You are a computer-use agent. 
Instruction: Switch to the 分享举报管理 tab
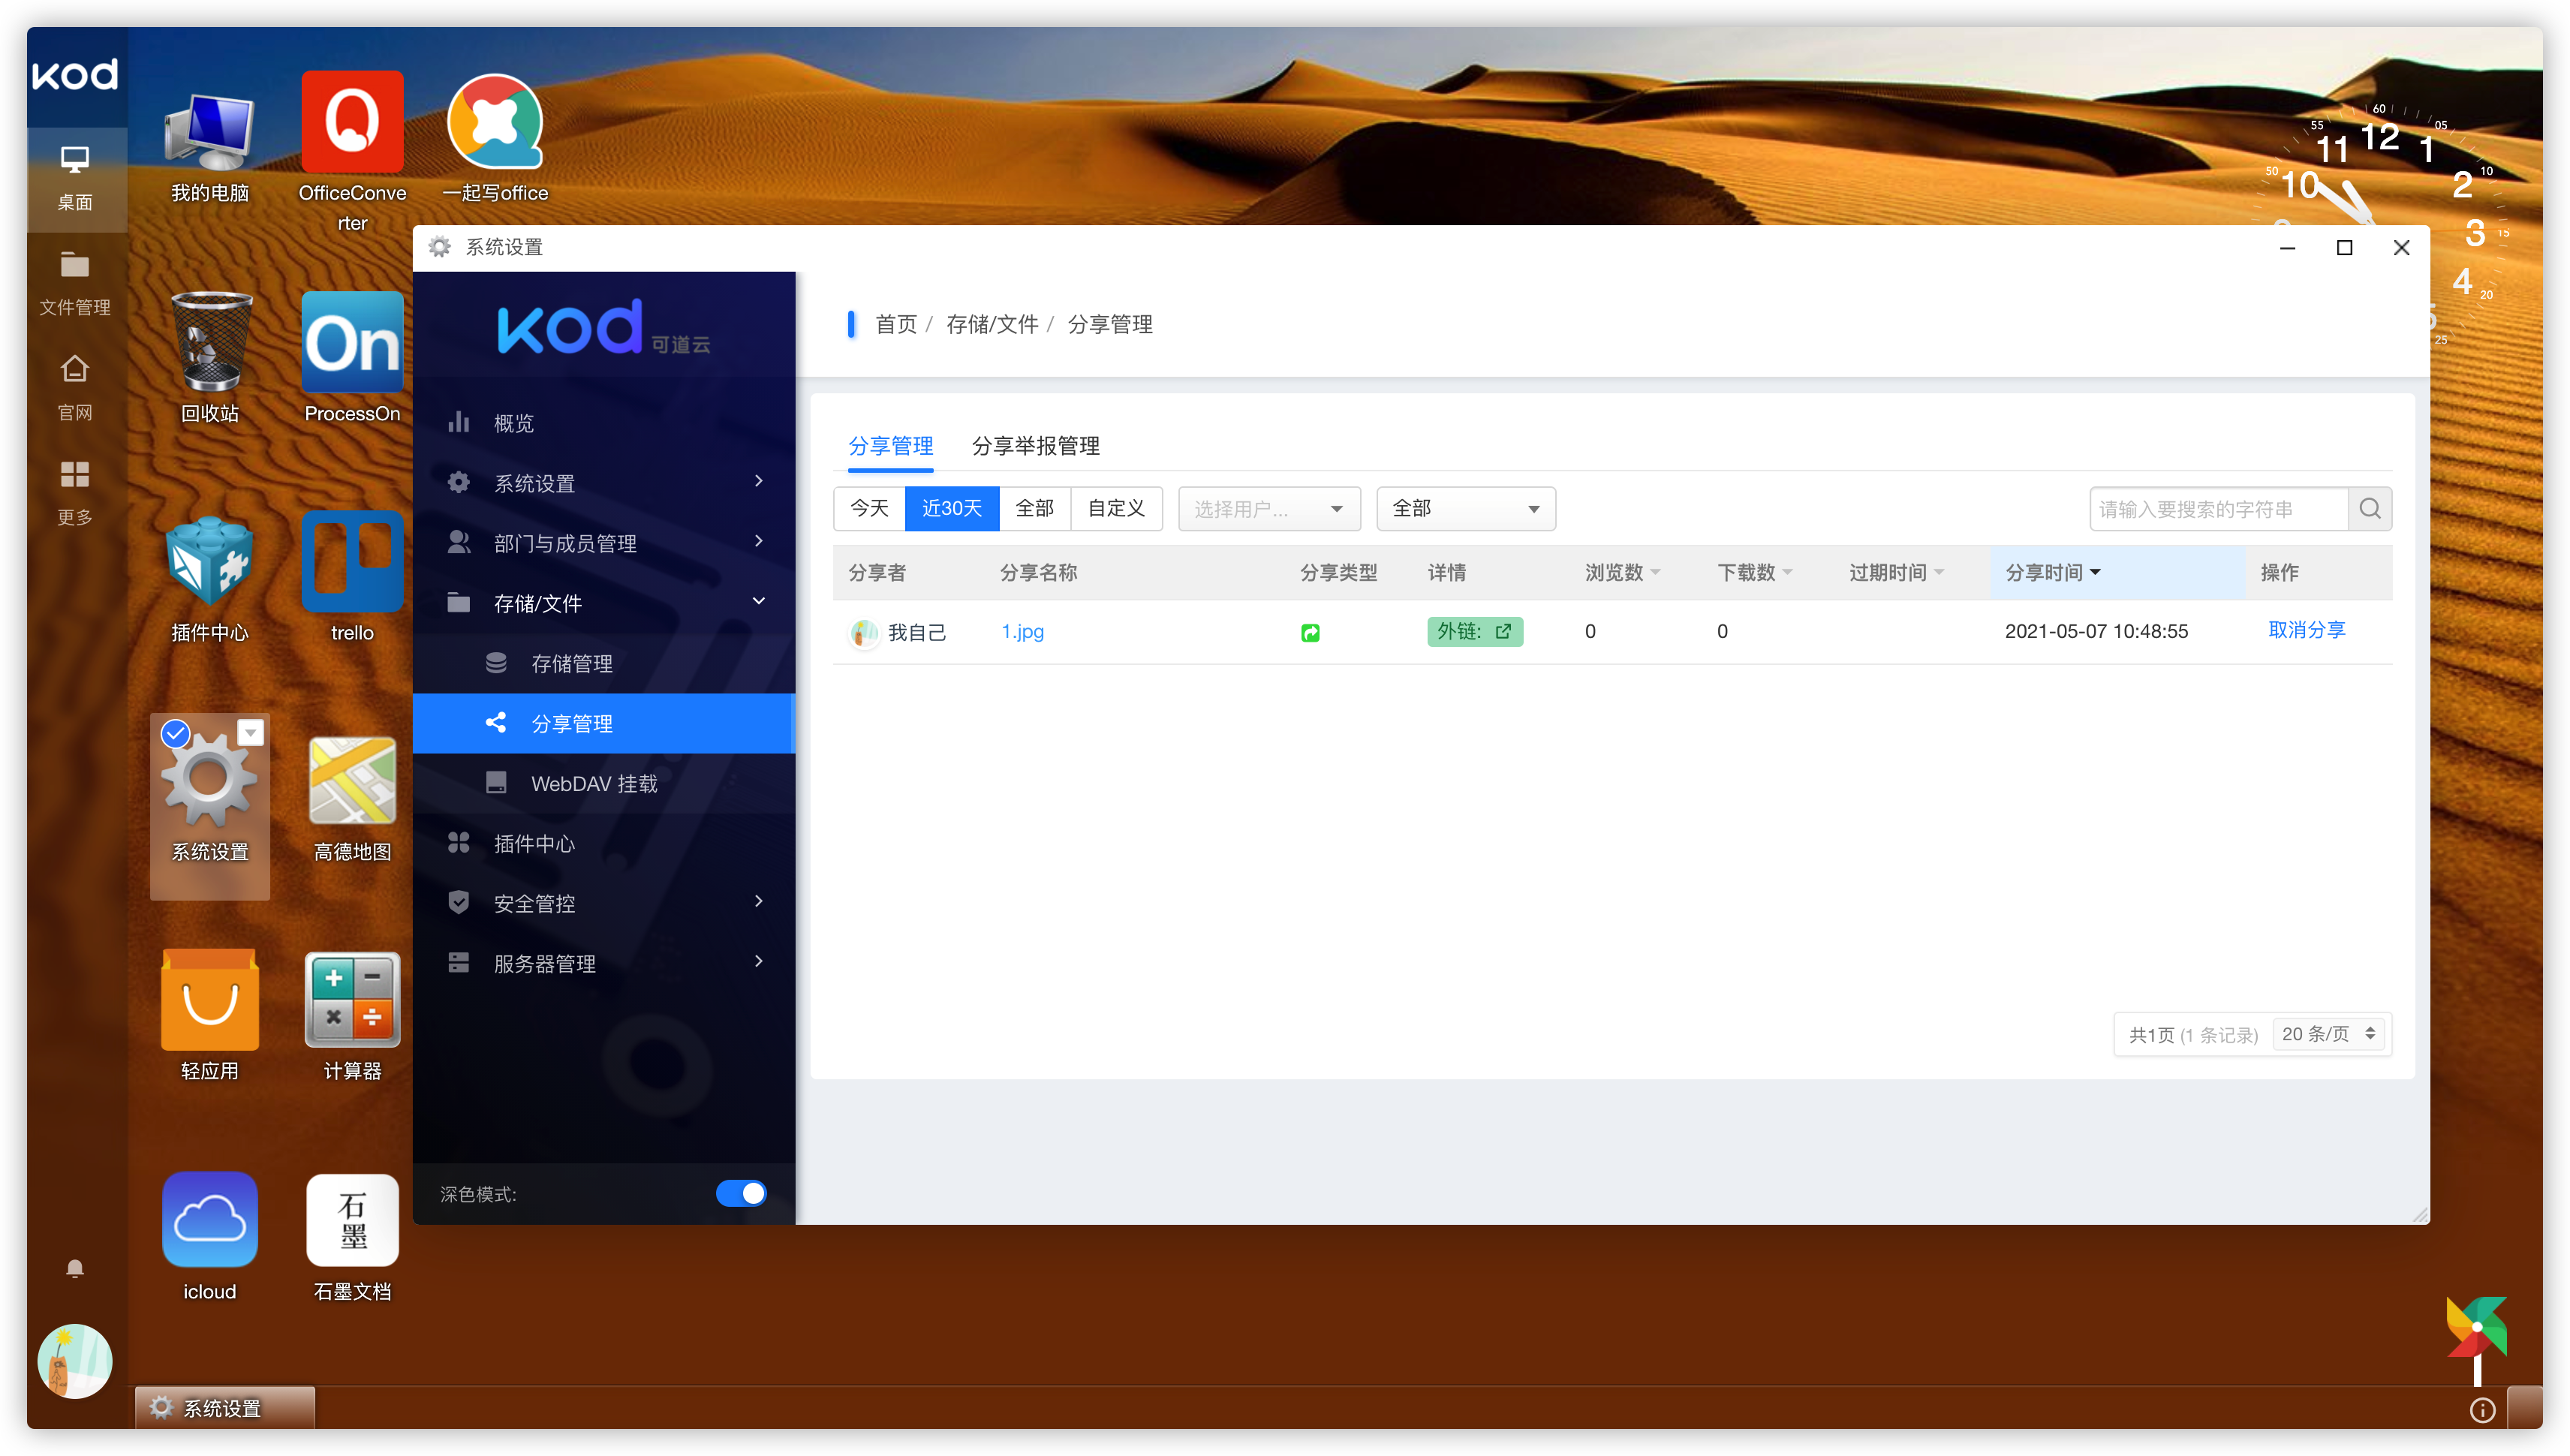[1035, 446]
